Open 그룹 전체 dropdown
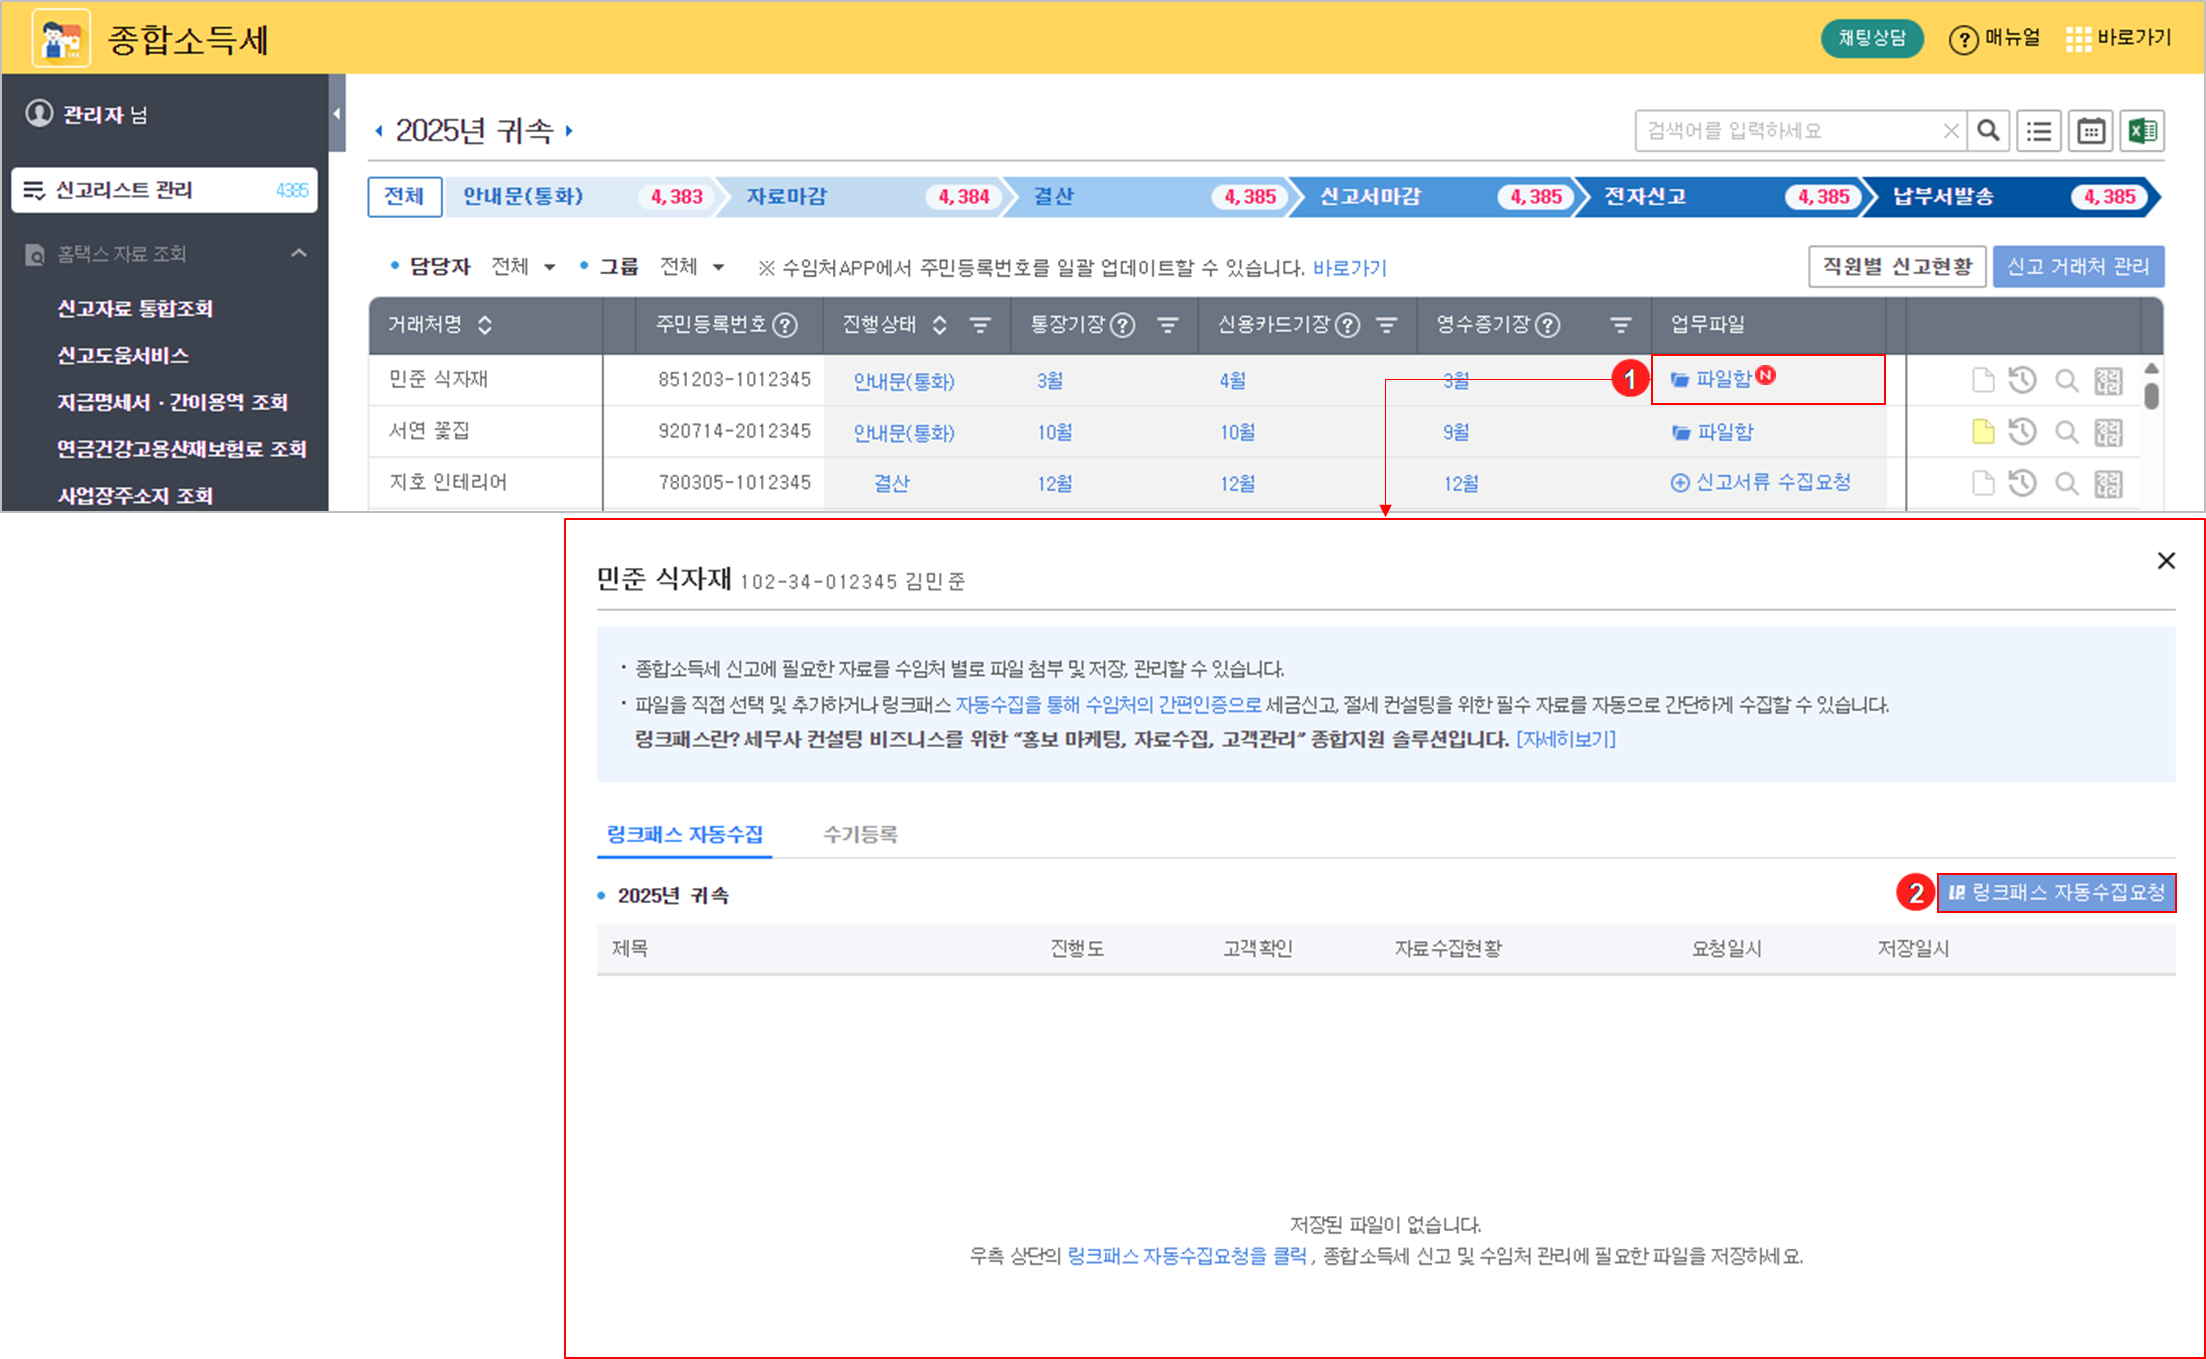The height and width of the screenshot is (1359, 2206). [692, 267]
